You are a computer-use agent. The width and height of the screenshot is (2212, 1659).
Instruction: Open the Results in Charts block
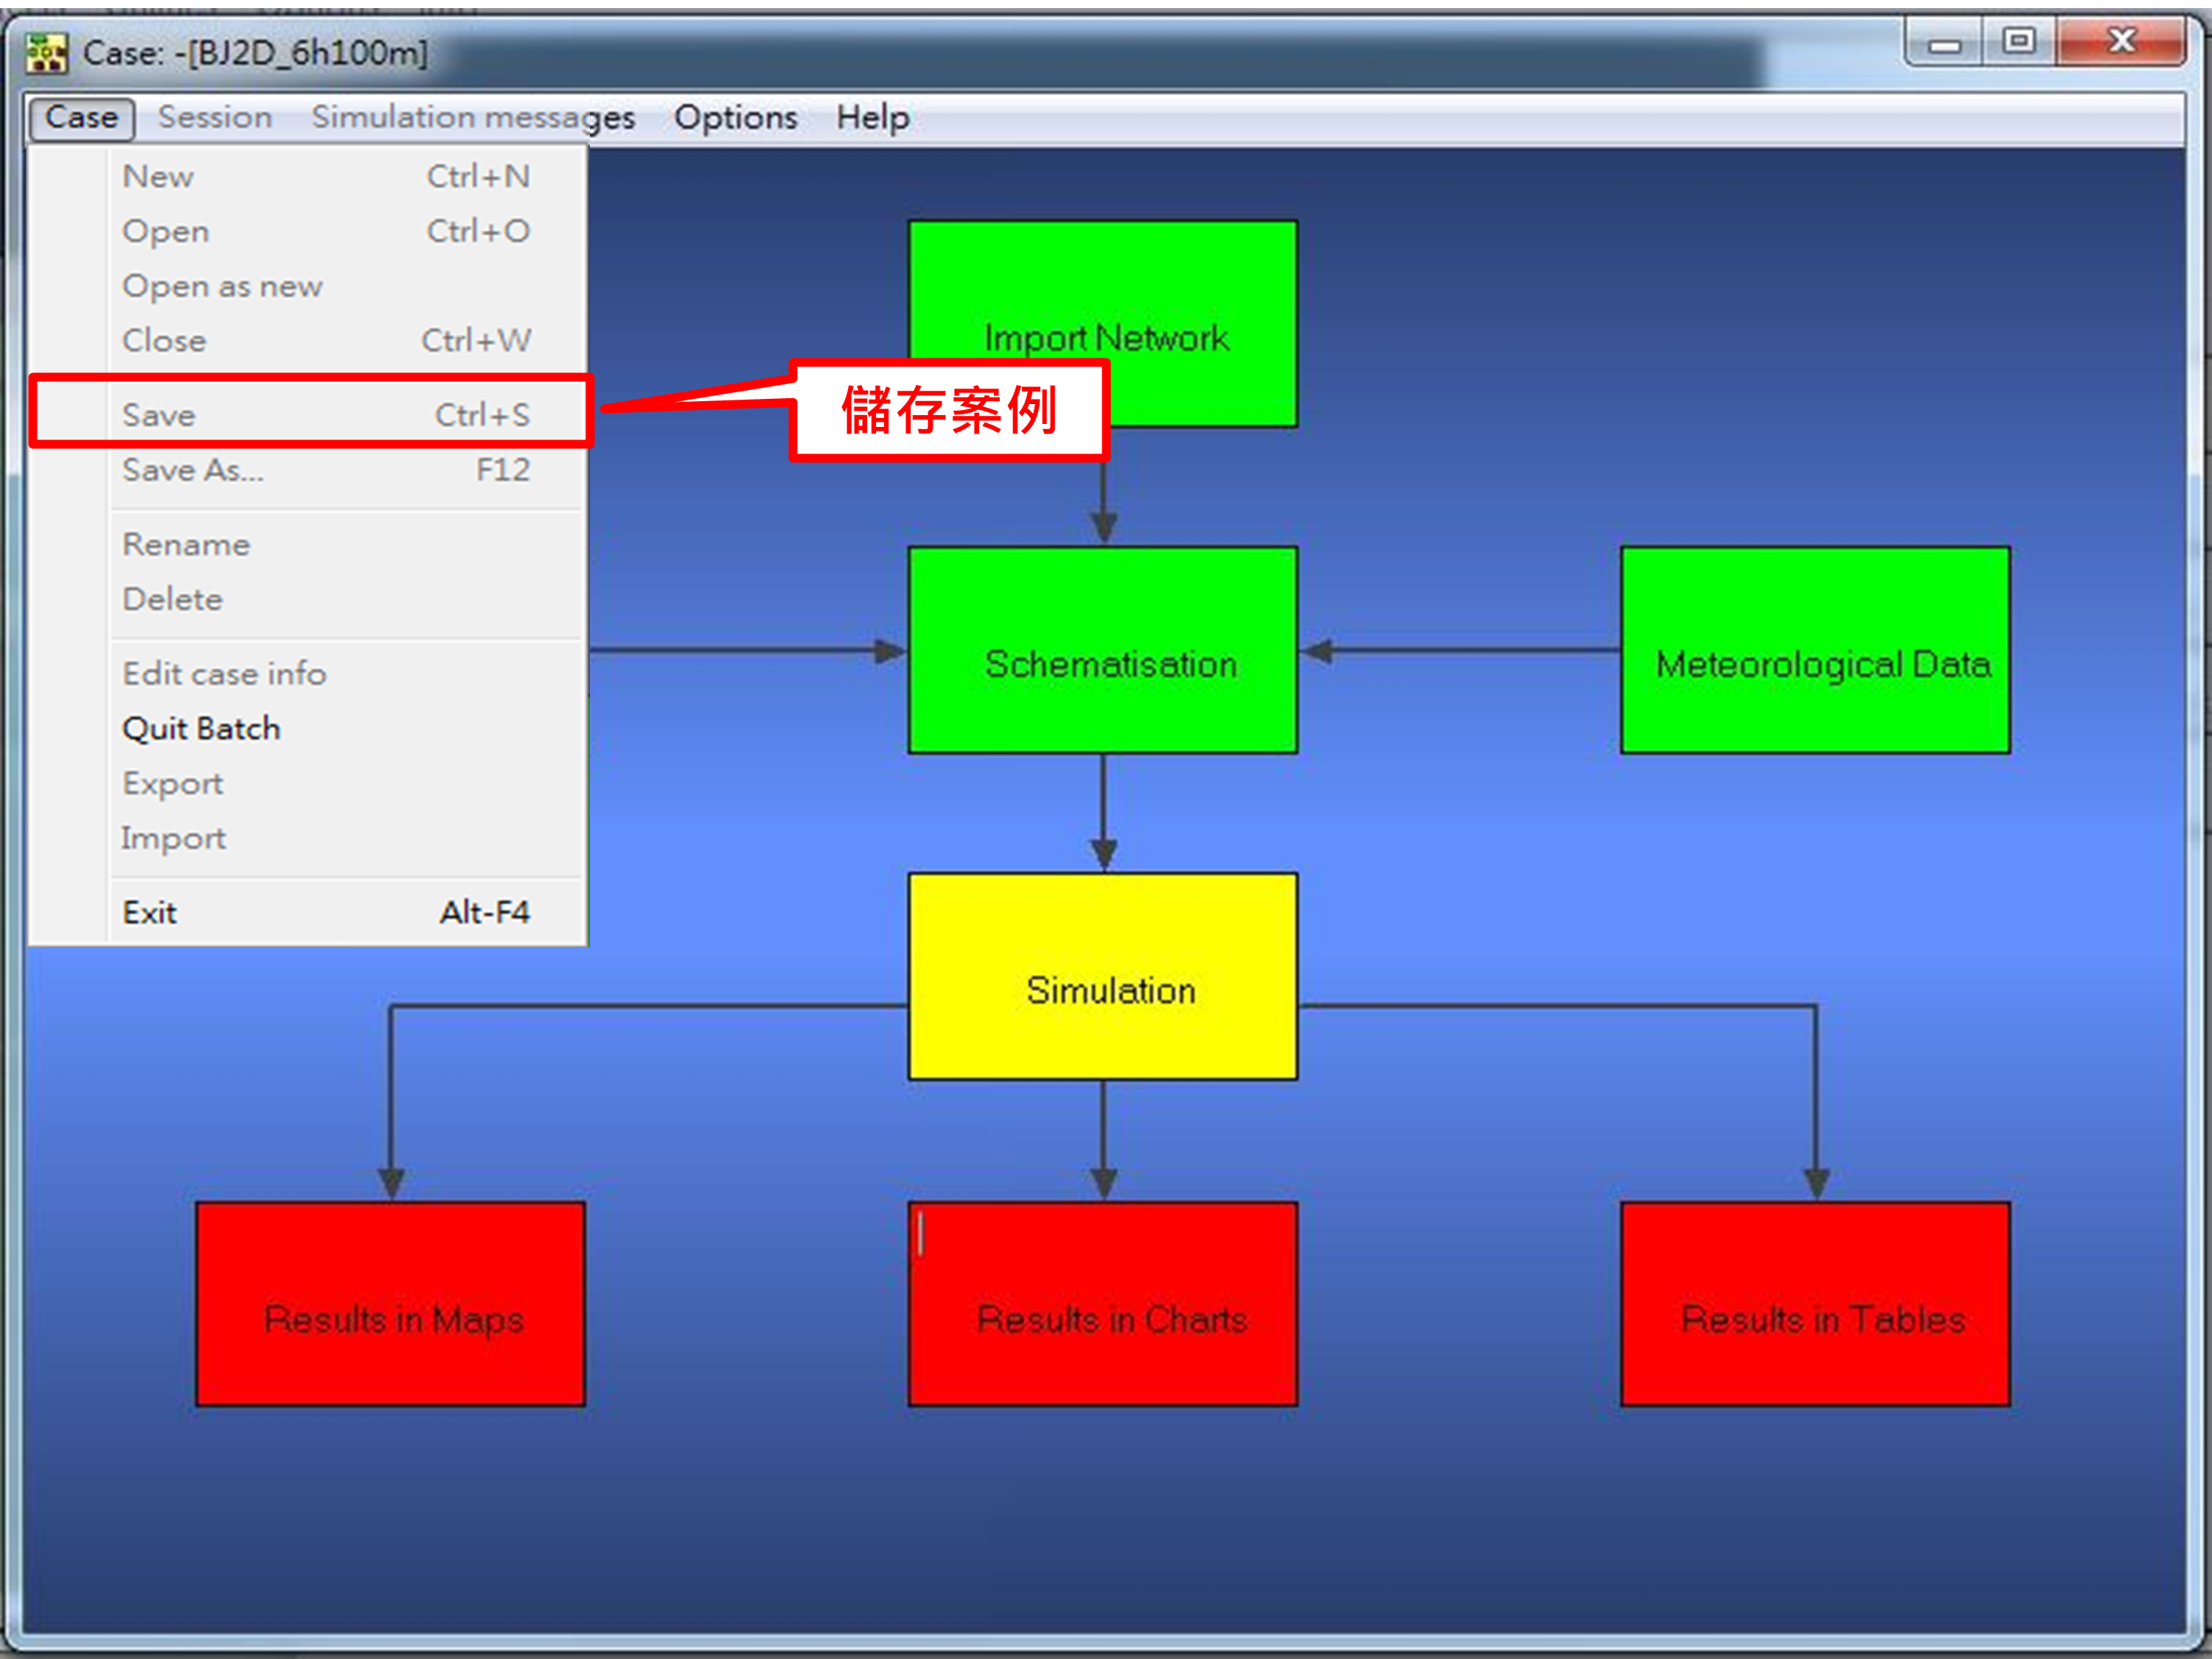1103,1304
